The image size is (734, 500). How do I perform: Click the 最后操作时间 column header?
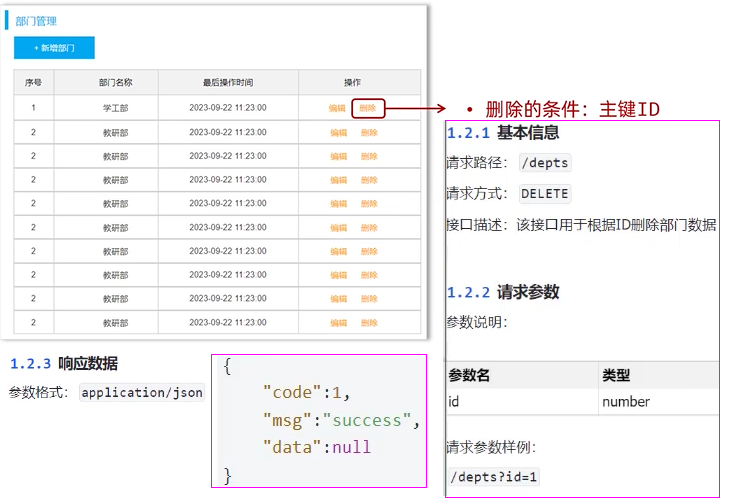coord(227,83)
